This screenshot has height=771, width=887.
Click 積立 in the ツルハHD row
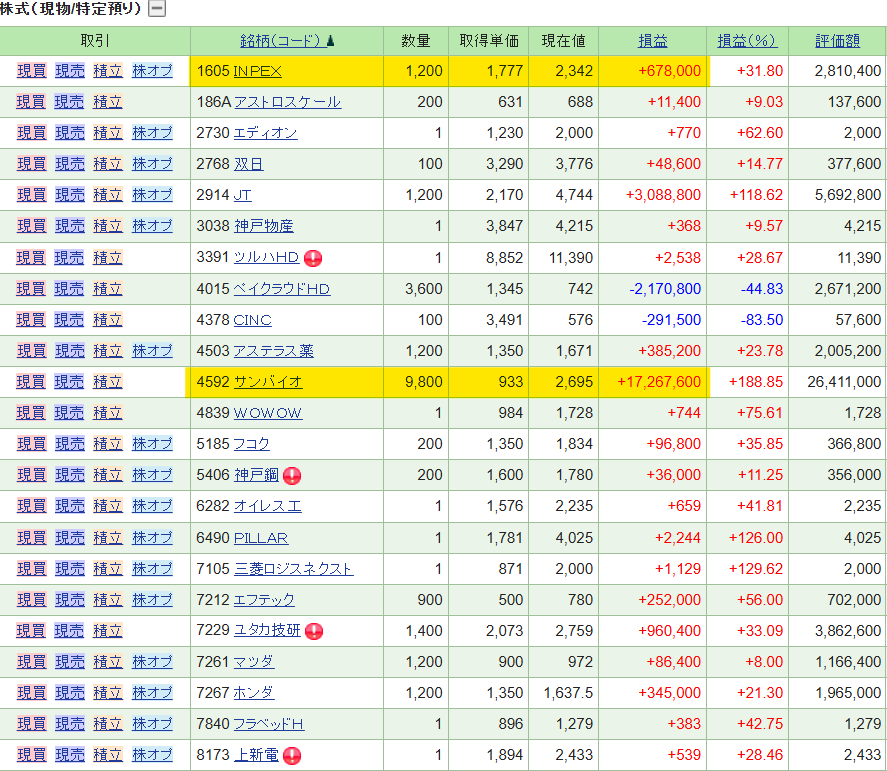(107, 258)
